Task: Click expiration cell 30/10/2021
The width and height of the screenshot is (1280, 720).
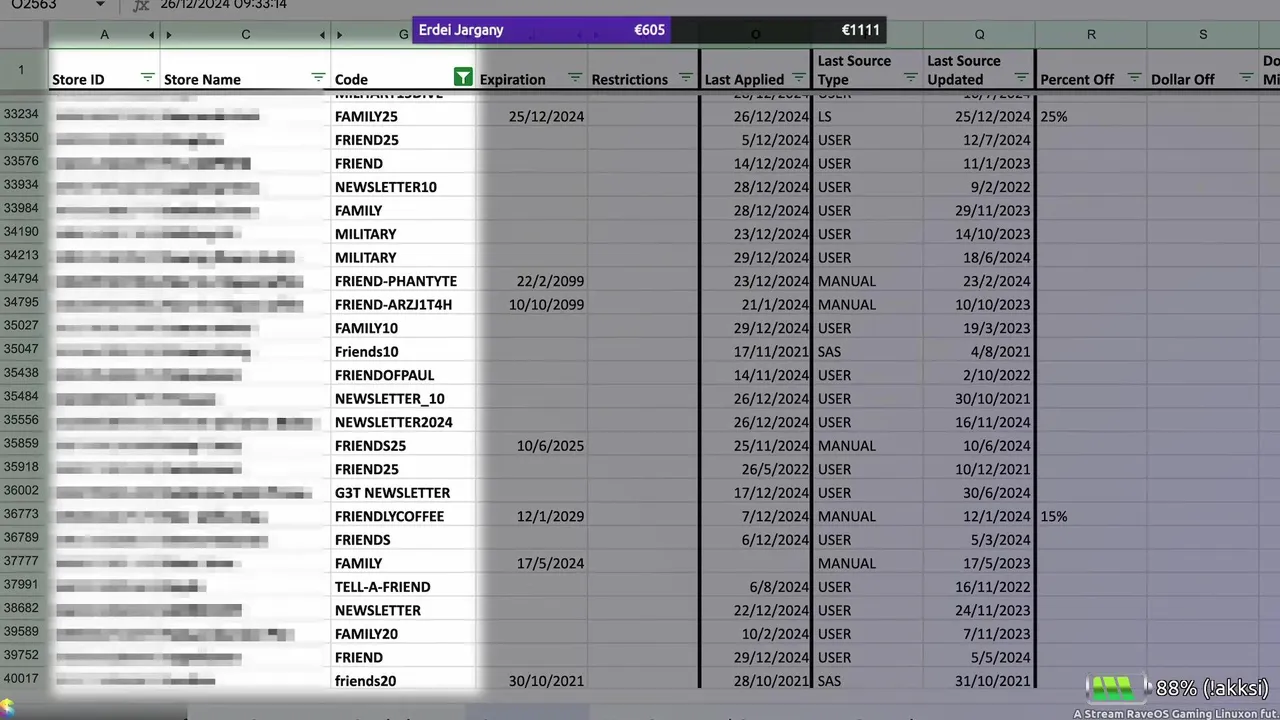Action: [x=532, y=680]
